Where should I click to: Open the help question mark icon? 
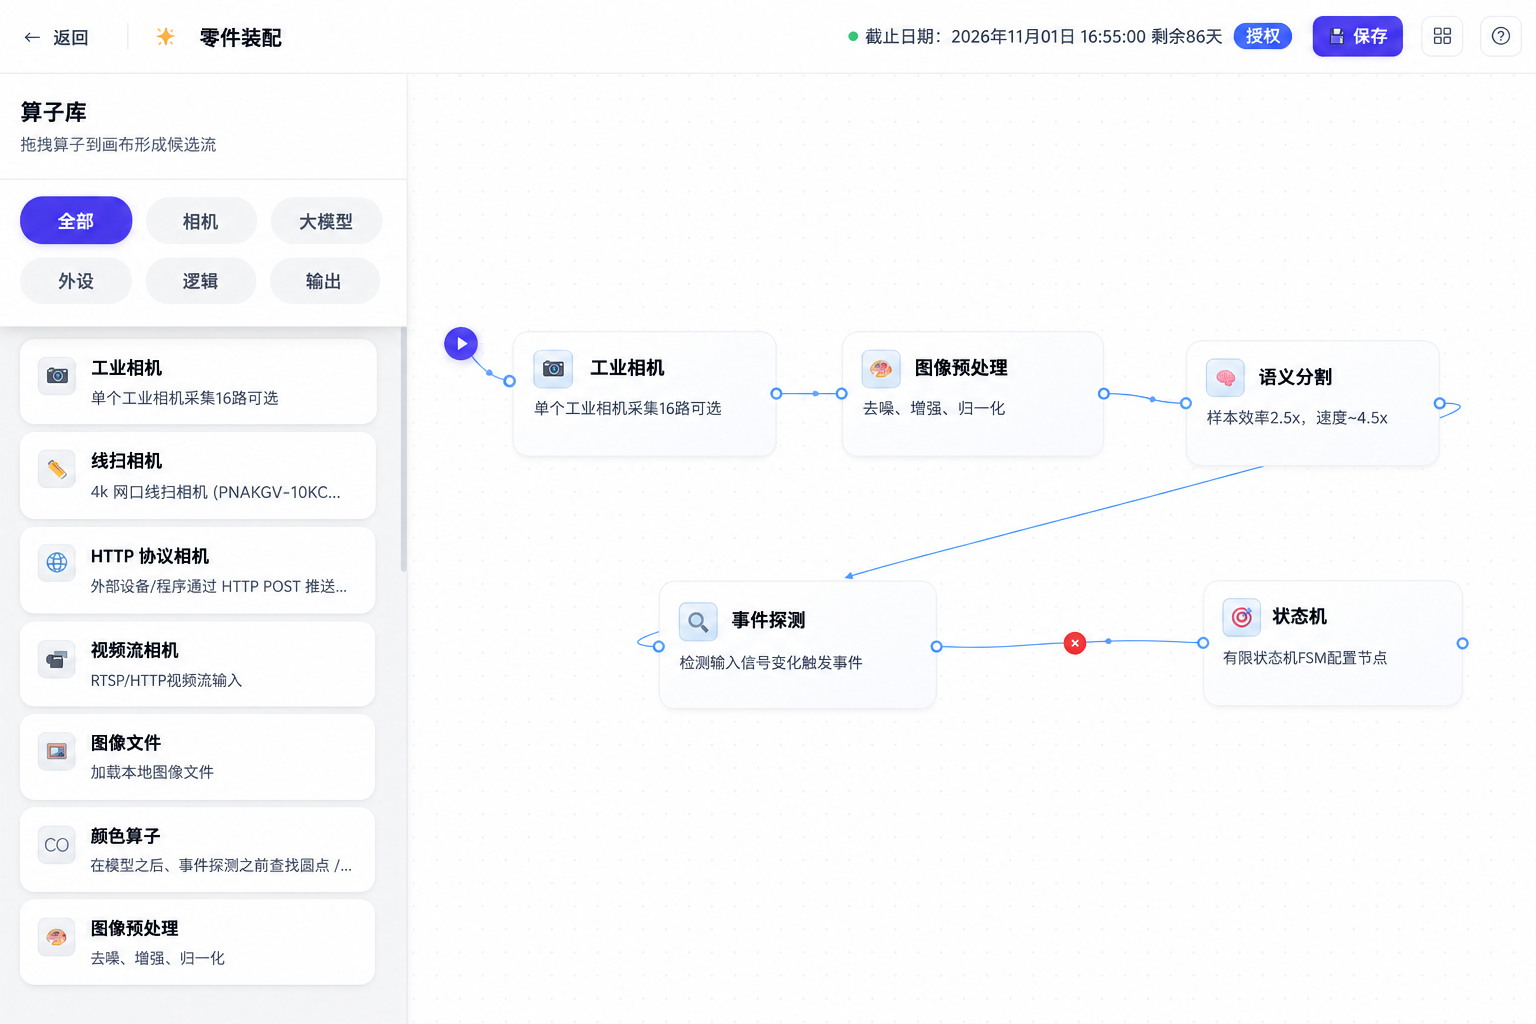click(x=1500, y=36)
